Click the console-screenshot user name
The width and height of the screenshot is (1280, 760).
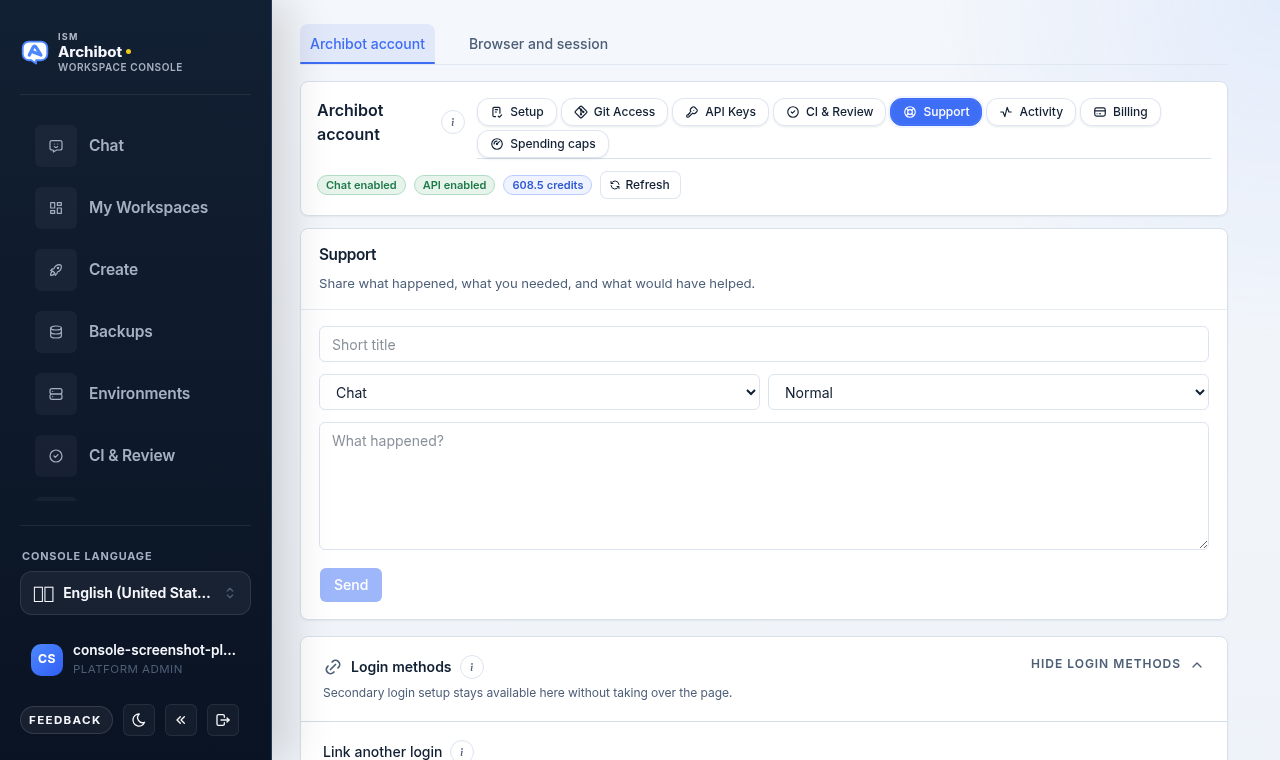coord(155,650)
